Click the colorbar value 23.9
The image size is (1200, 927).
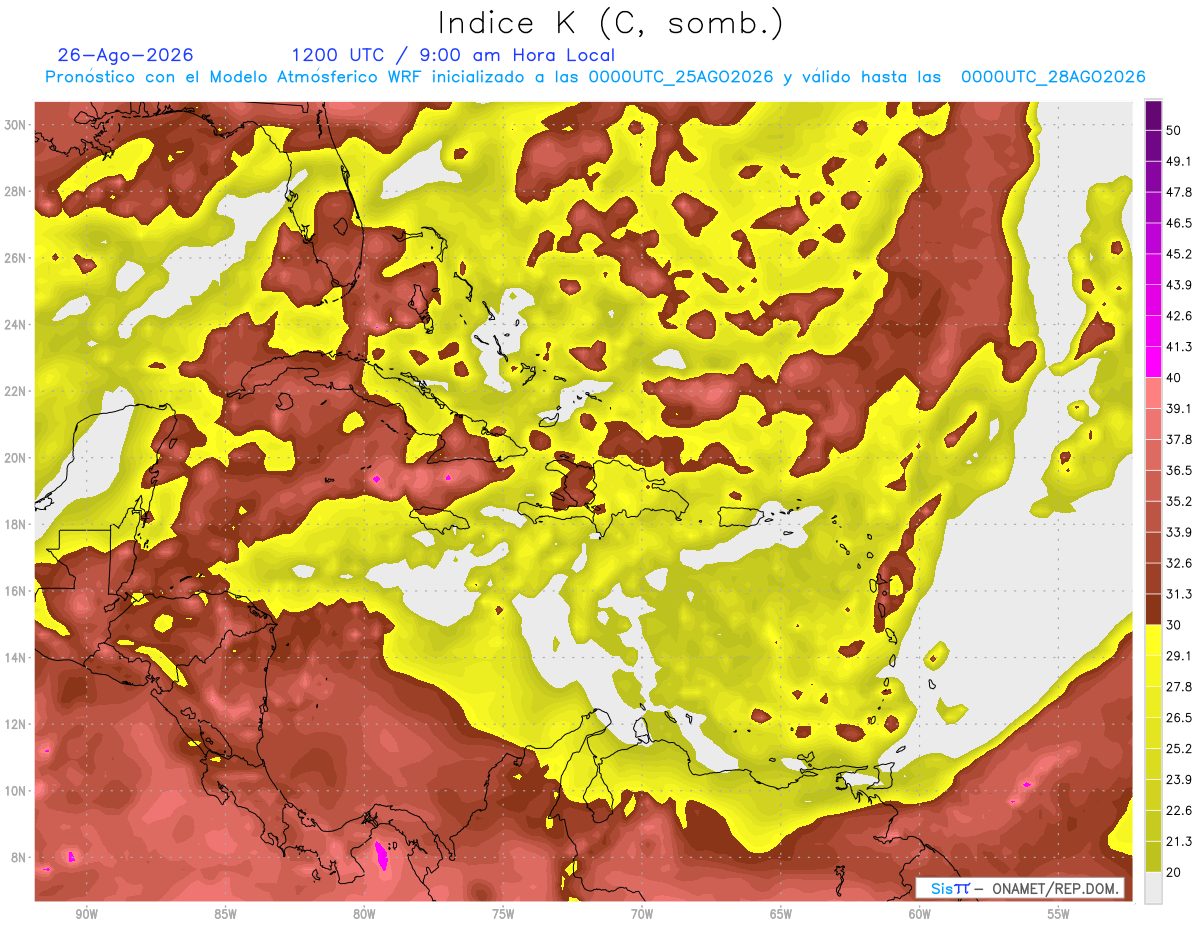(x=1178, y=779)
